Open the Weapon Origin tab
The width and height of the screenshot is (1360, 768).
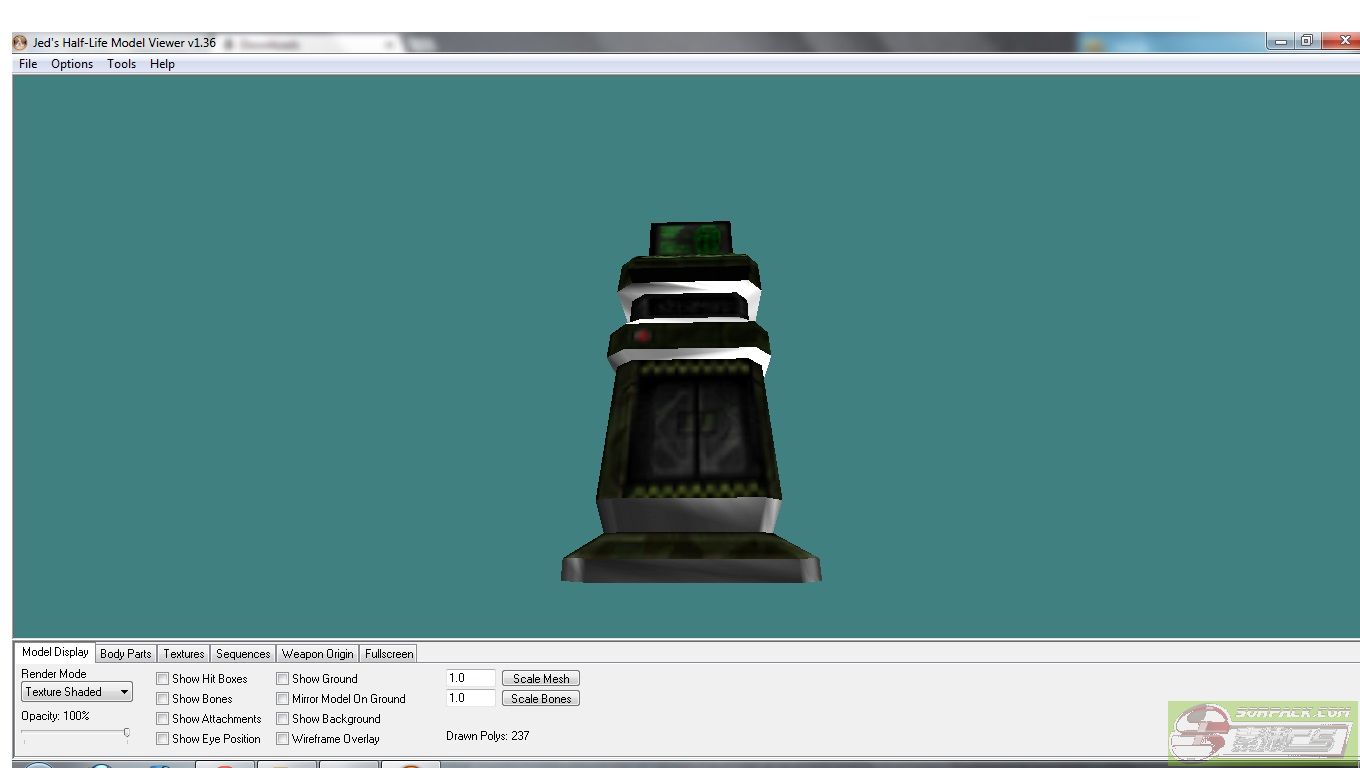(x=317, y=654)
